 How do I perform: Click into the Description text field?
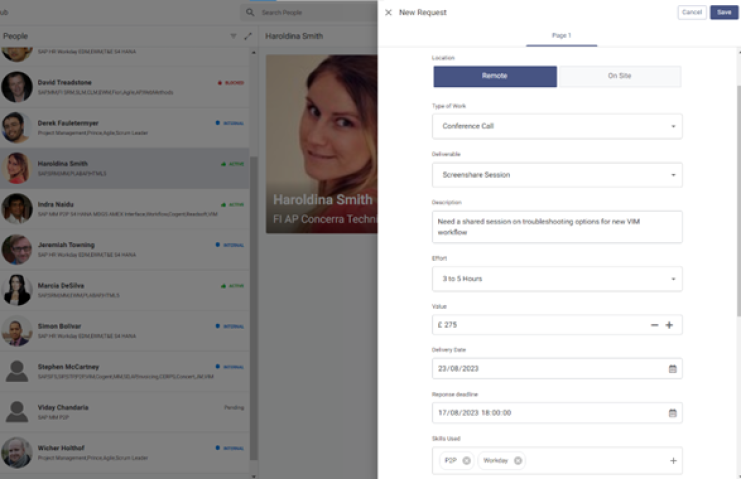tap(557, 226)
